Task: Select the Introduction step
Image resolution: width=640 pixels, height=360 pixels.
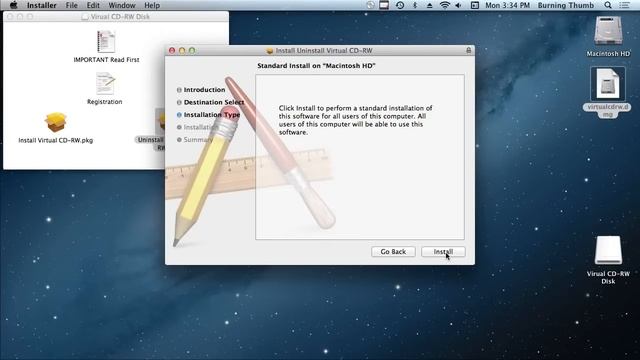Action: [x=204, y=89]
